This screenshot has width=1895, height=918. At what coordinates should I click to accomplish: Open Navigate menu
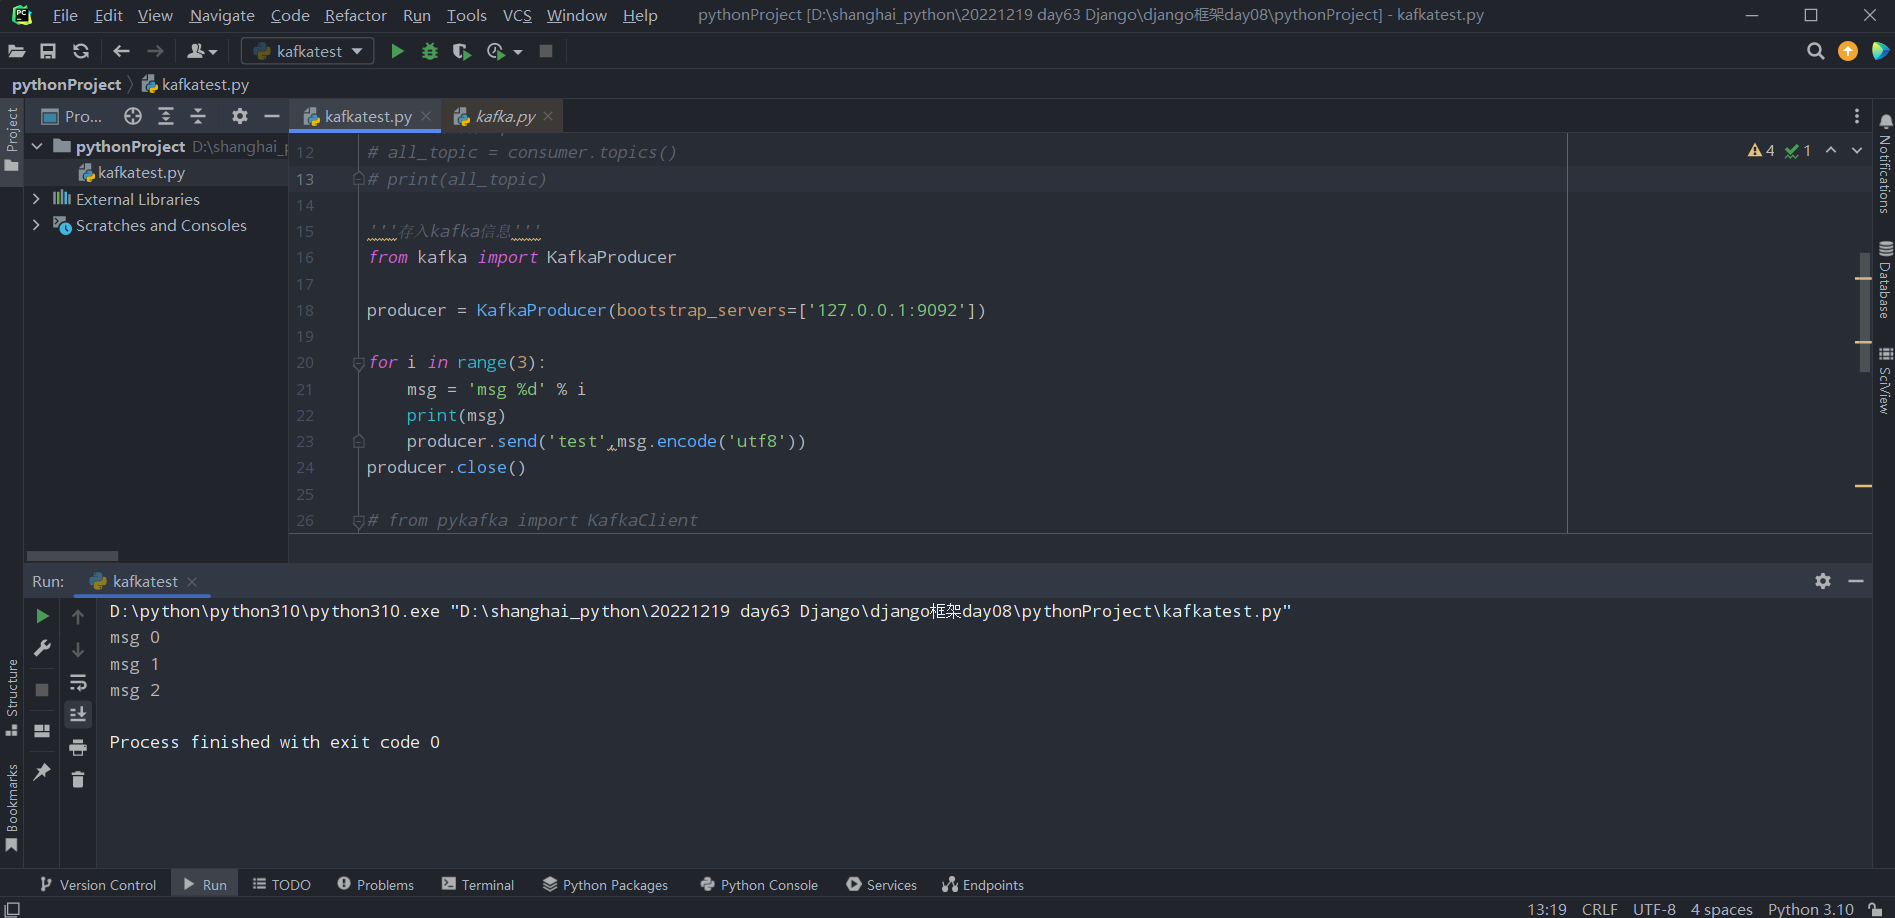coord(222,15)
